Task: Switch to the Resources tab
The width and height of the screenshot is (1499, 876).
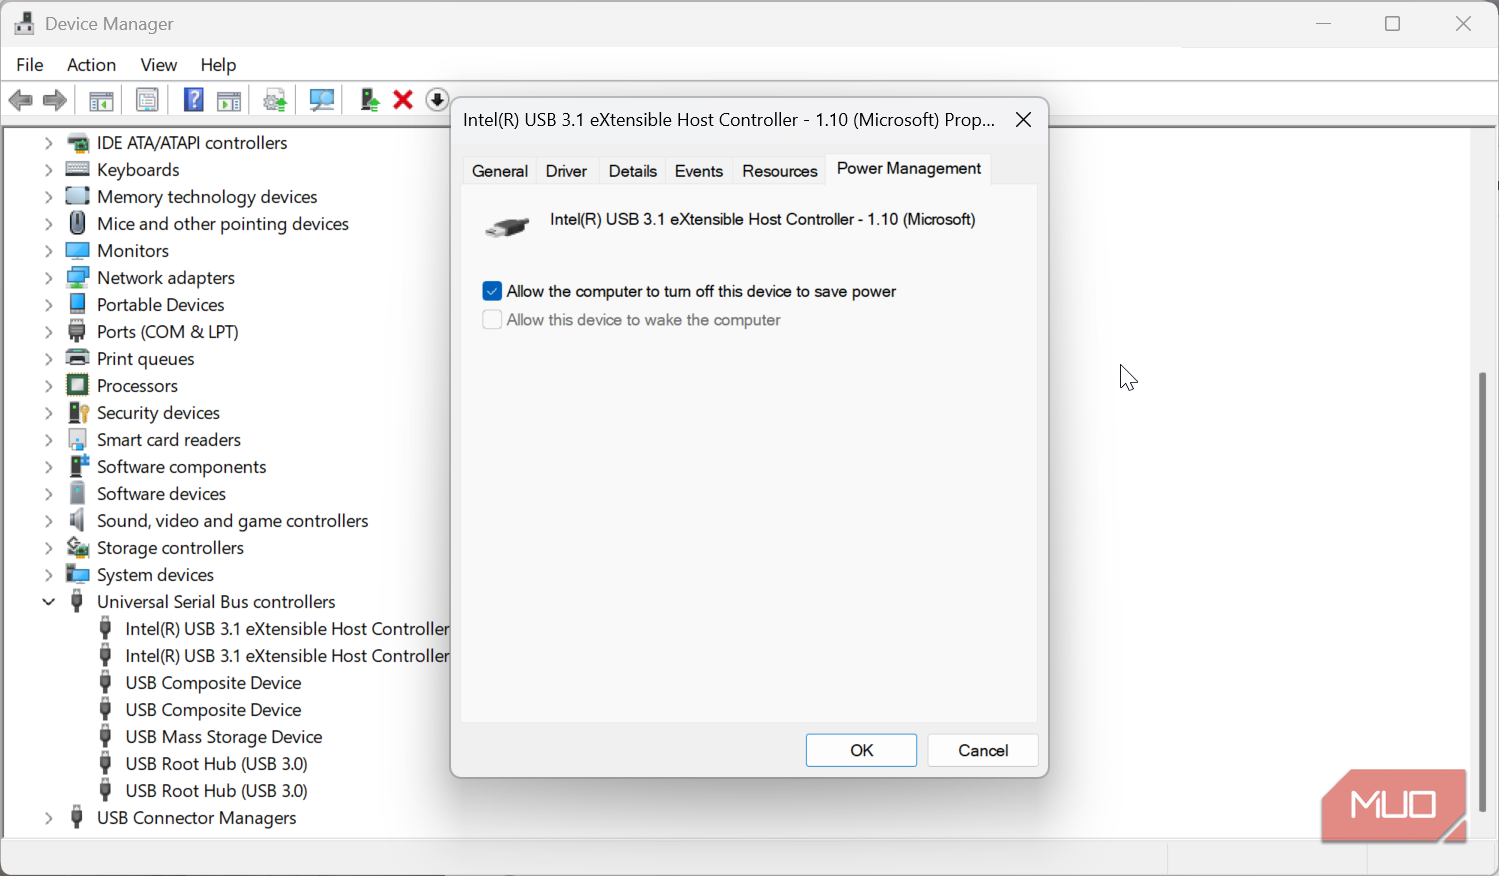Action: click(x=780, y=171)
